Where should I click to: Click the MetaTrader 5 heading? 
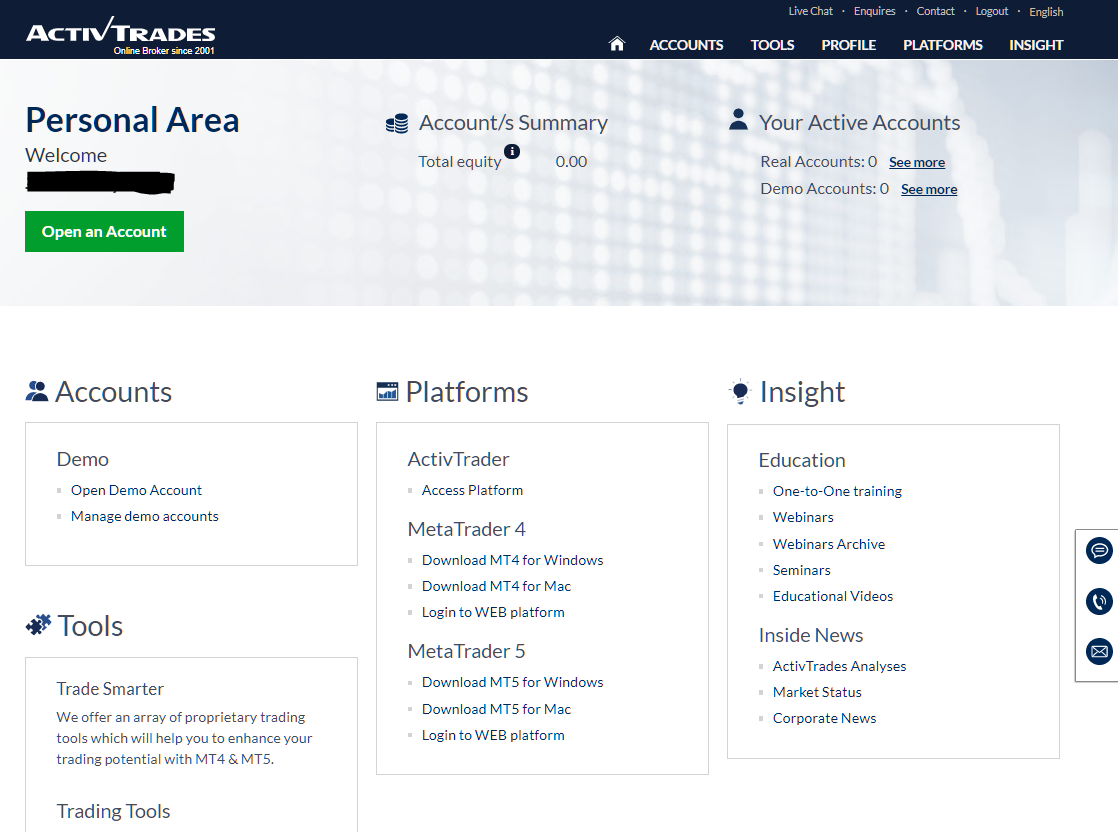pyautogui.click(x=466, y=651)
